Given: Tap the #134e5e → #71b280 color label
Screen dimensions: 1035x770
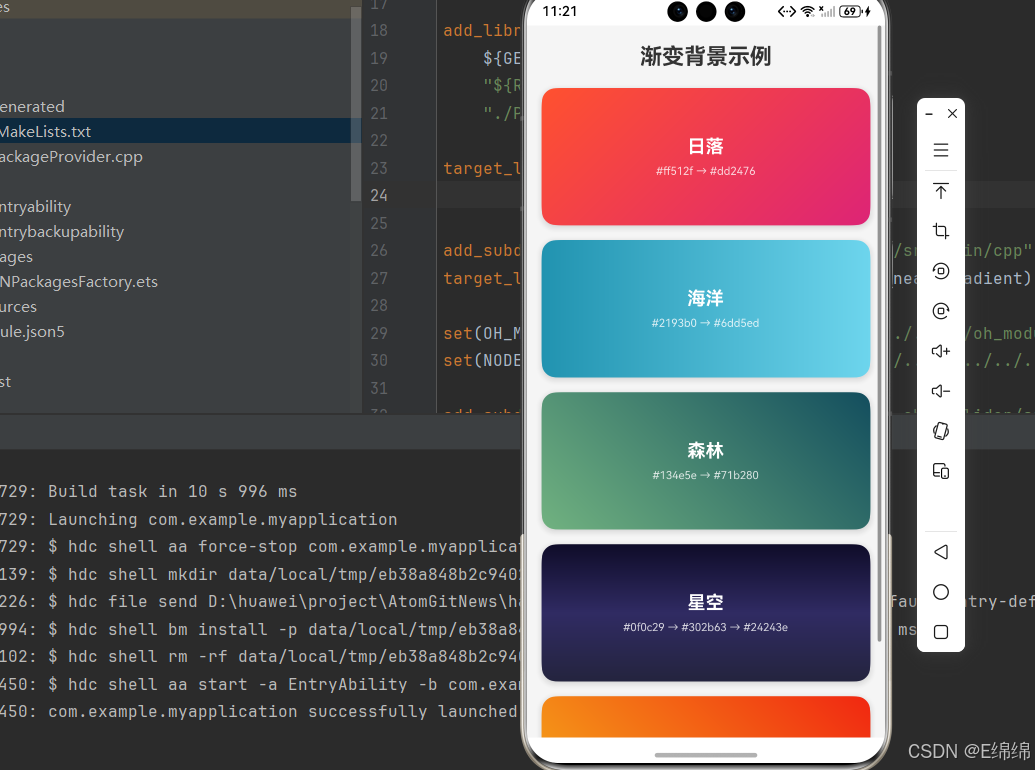Looking at the screenshot, I should click(x=706, y=475).
